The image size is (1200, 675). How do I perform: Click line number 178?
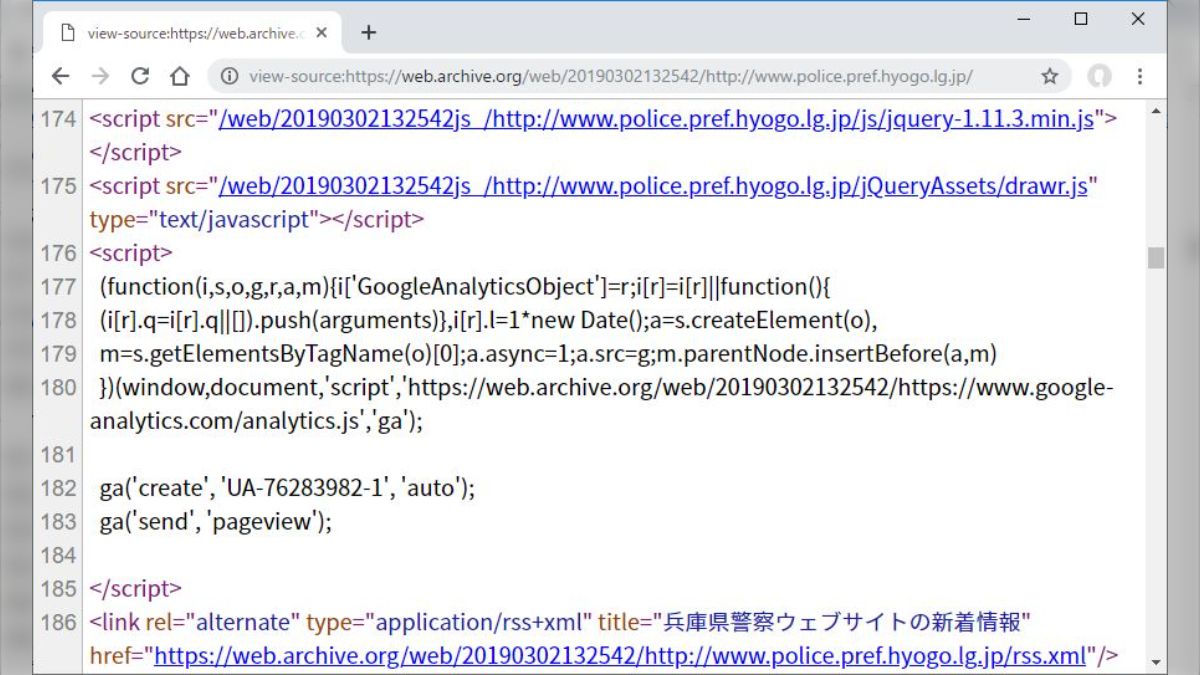click(58, 320)
